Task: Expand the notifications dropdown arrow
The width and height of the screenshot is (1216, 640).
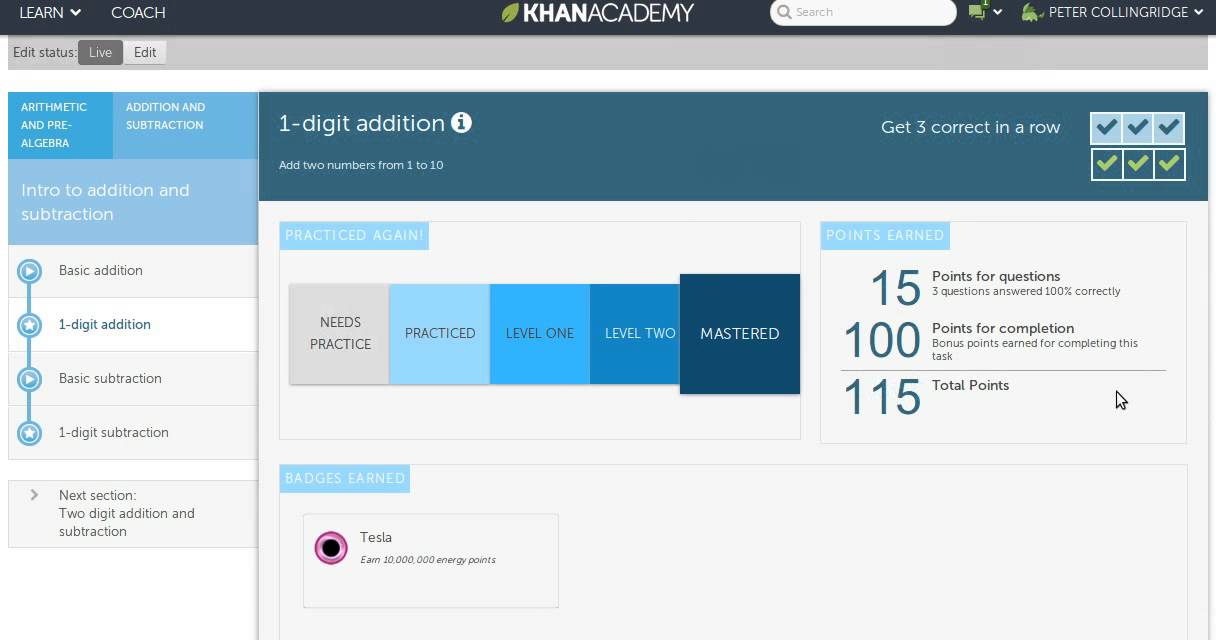Action: click(997, 13)
